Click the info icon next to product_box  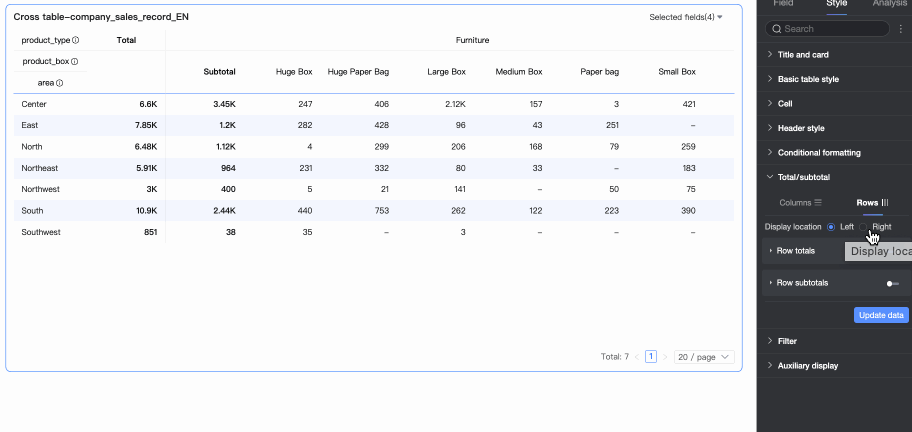click(74, 61)
